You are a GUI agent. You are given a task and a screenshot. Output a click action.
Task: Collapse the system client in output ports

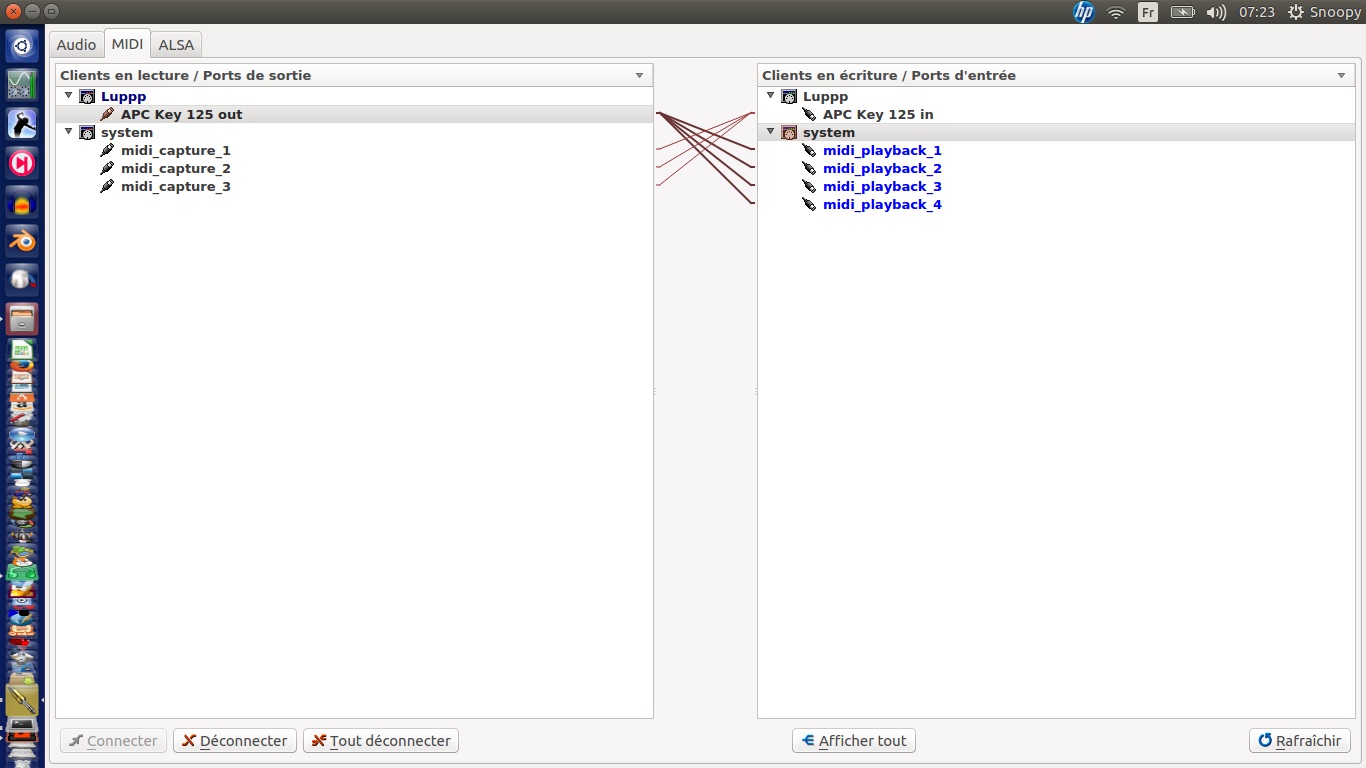pos(68,132)
